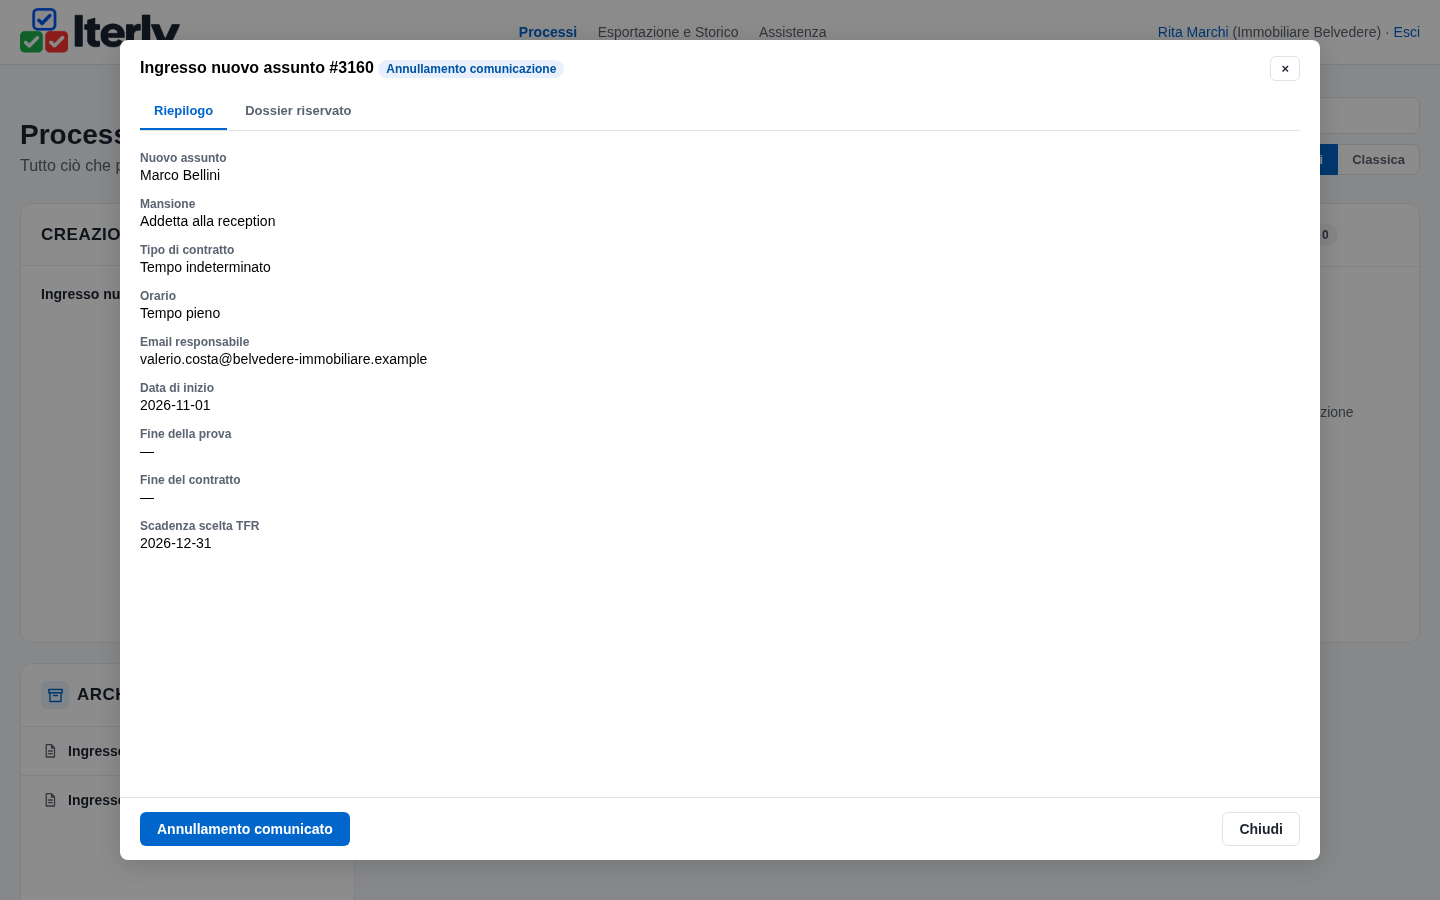The image size is (1440, 900).
Task: Click the Tempo pieno value
Action: [180, 313]
